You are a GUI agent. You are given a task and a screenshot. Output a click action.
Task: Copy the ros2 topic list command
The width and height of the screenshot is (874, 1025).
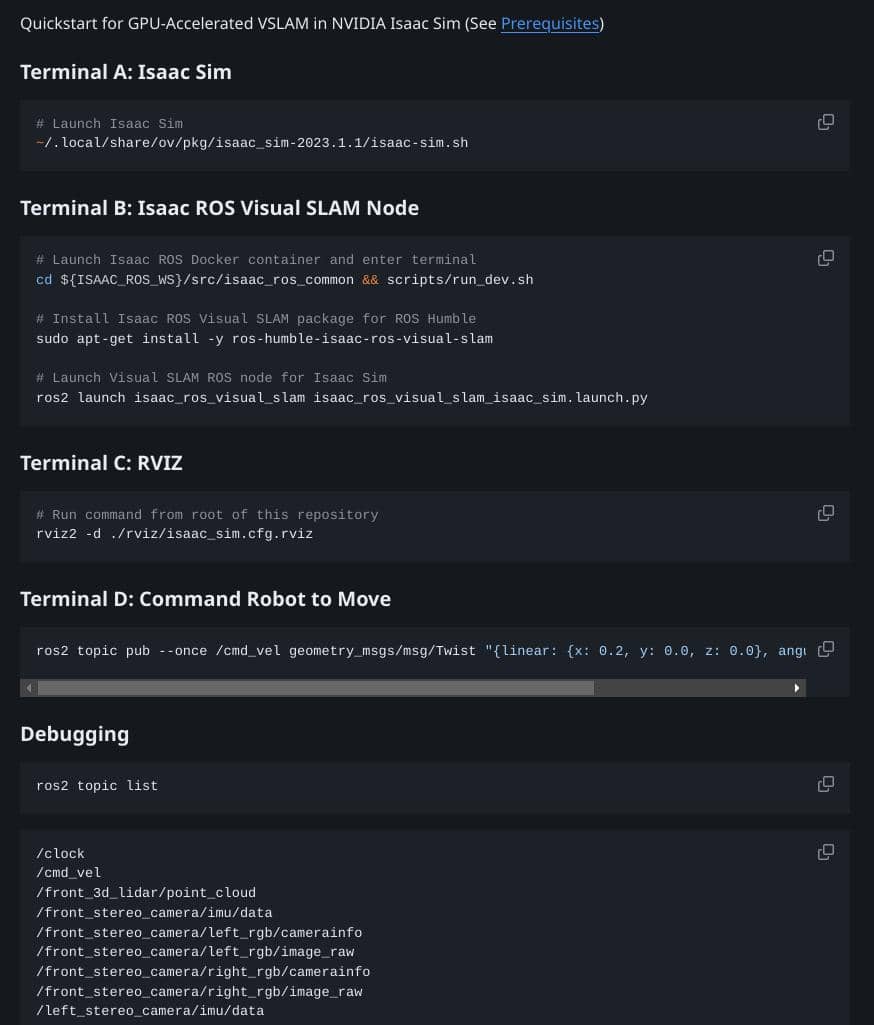pos(826,784)
